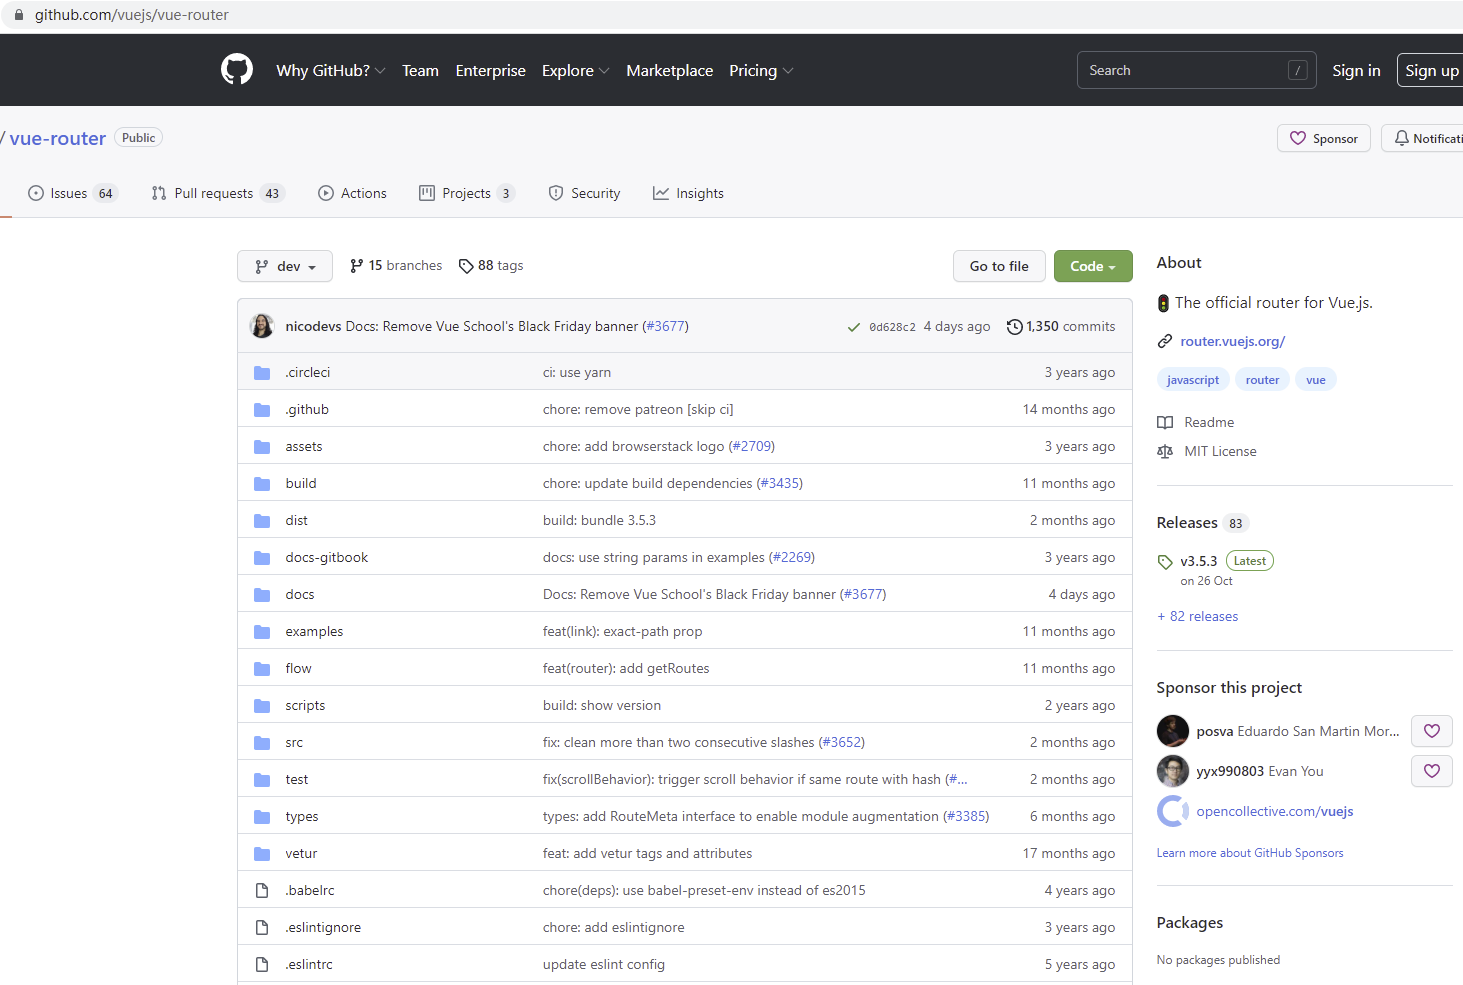Click folder icon next to docs-gitbook
Image resolution: width=1463 pixels, height=985 pixels.
(x=262, y=558)
